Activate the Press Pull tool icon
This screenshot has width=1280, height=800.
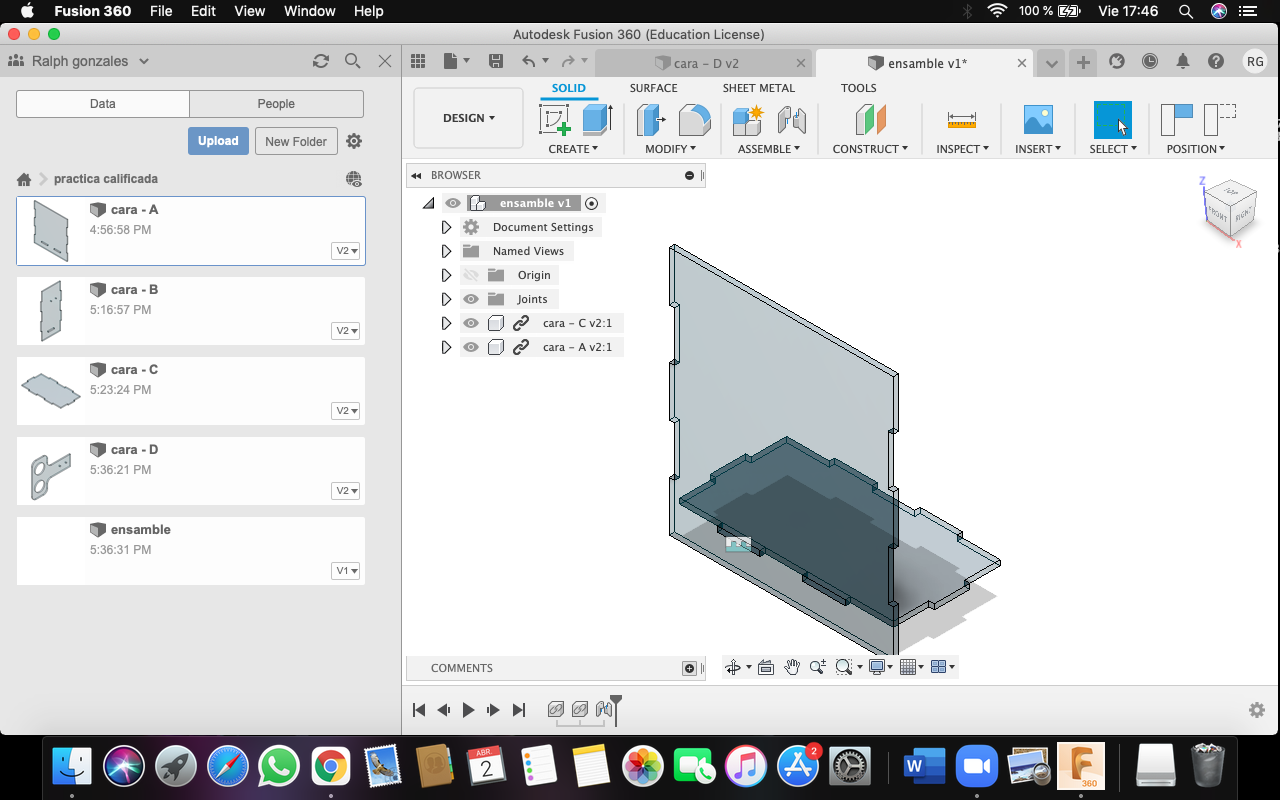[652, 120]
